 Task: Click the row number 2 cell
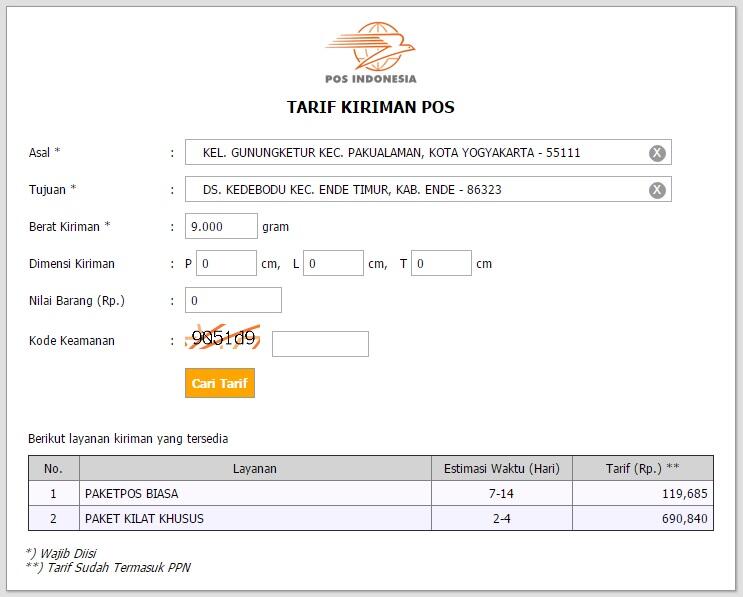[54, 518]
